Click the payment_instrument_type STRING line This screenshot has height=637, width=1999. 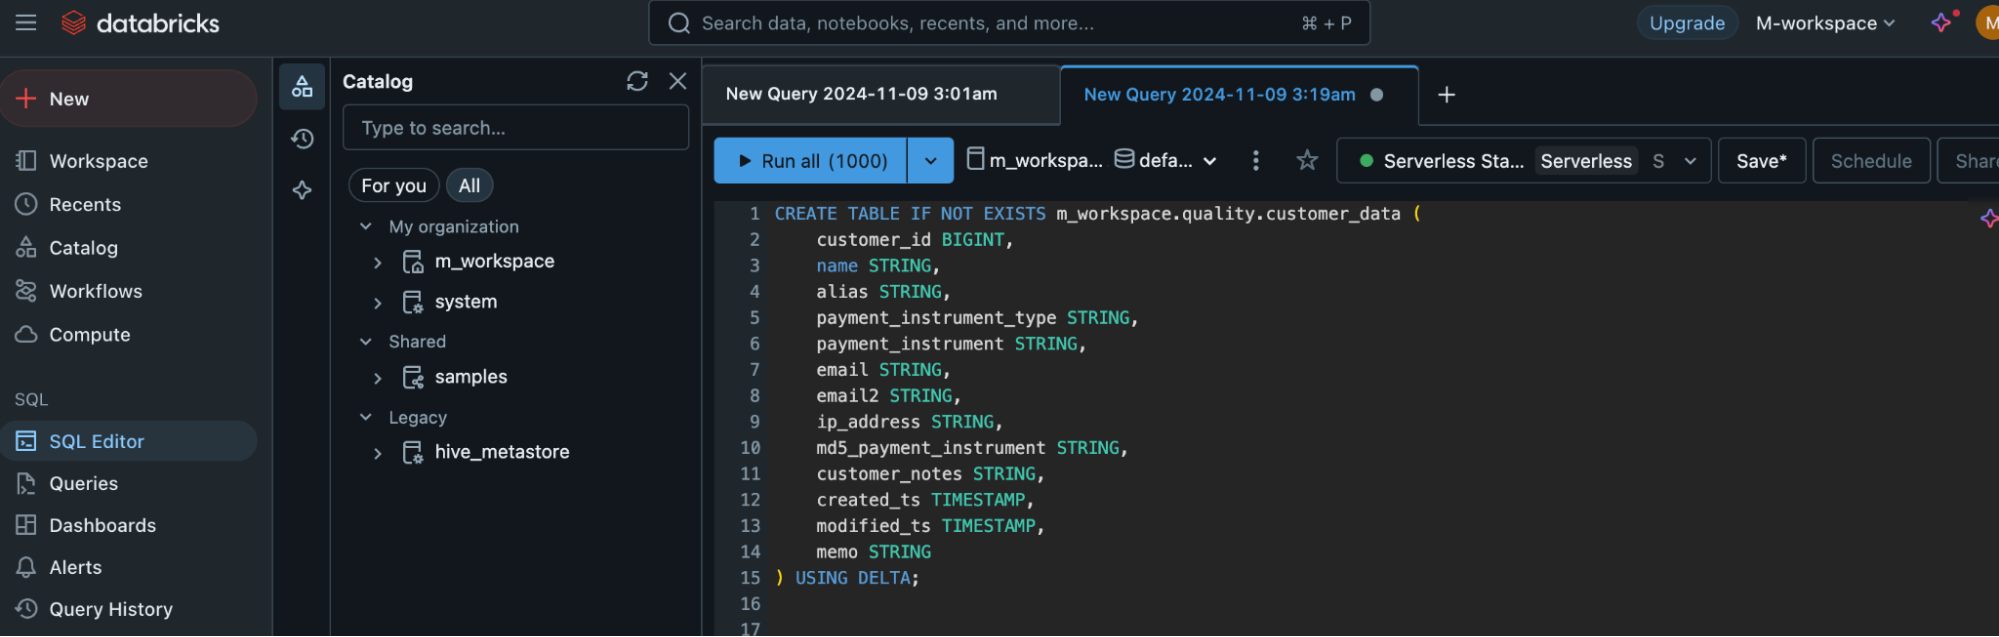click(x=977, y=317)
